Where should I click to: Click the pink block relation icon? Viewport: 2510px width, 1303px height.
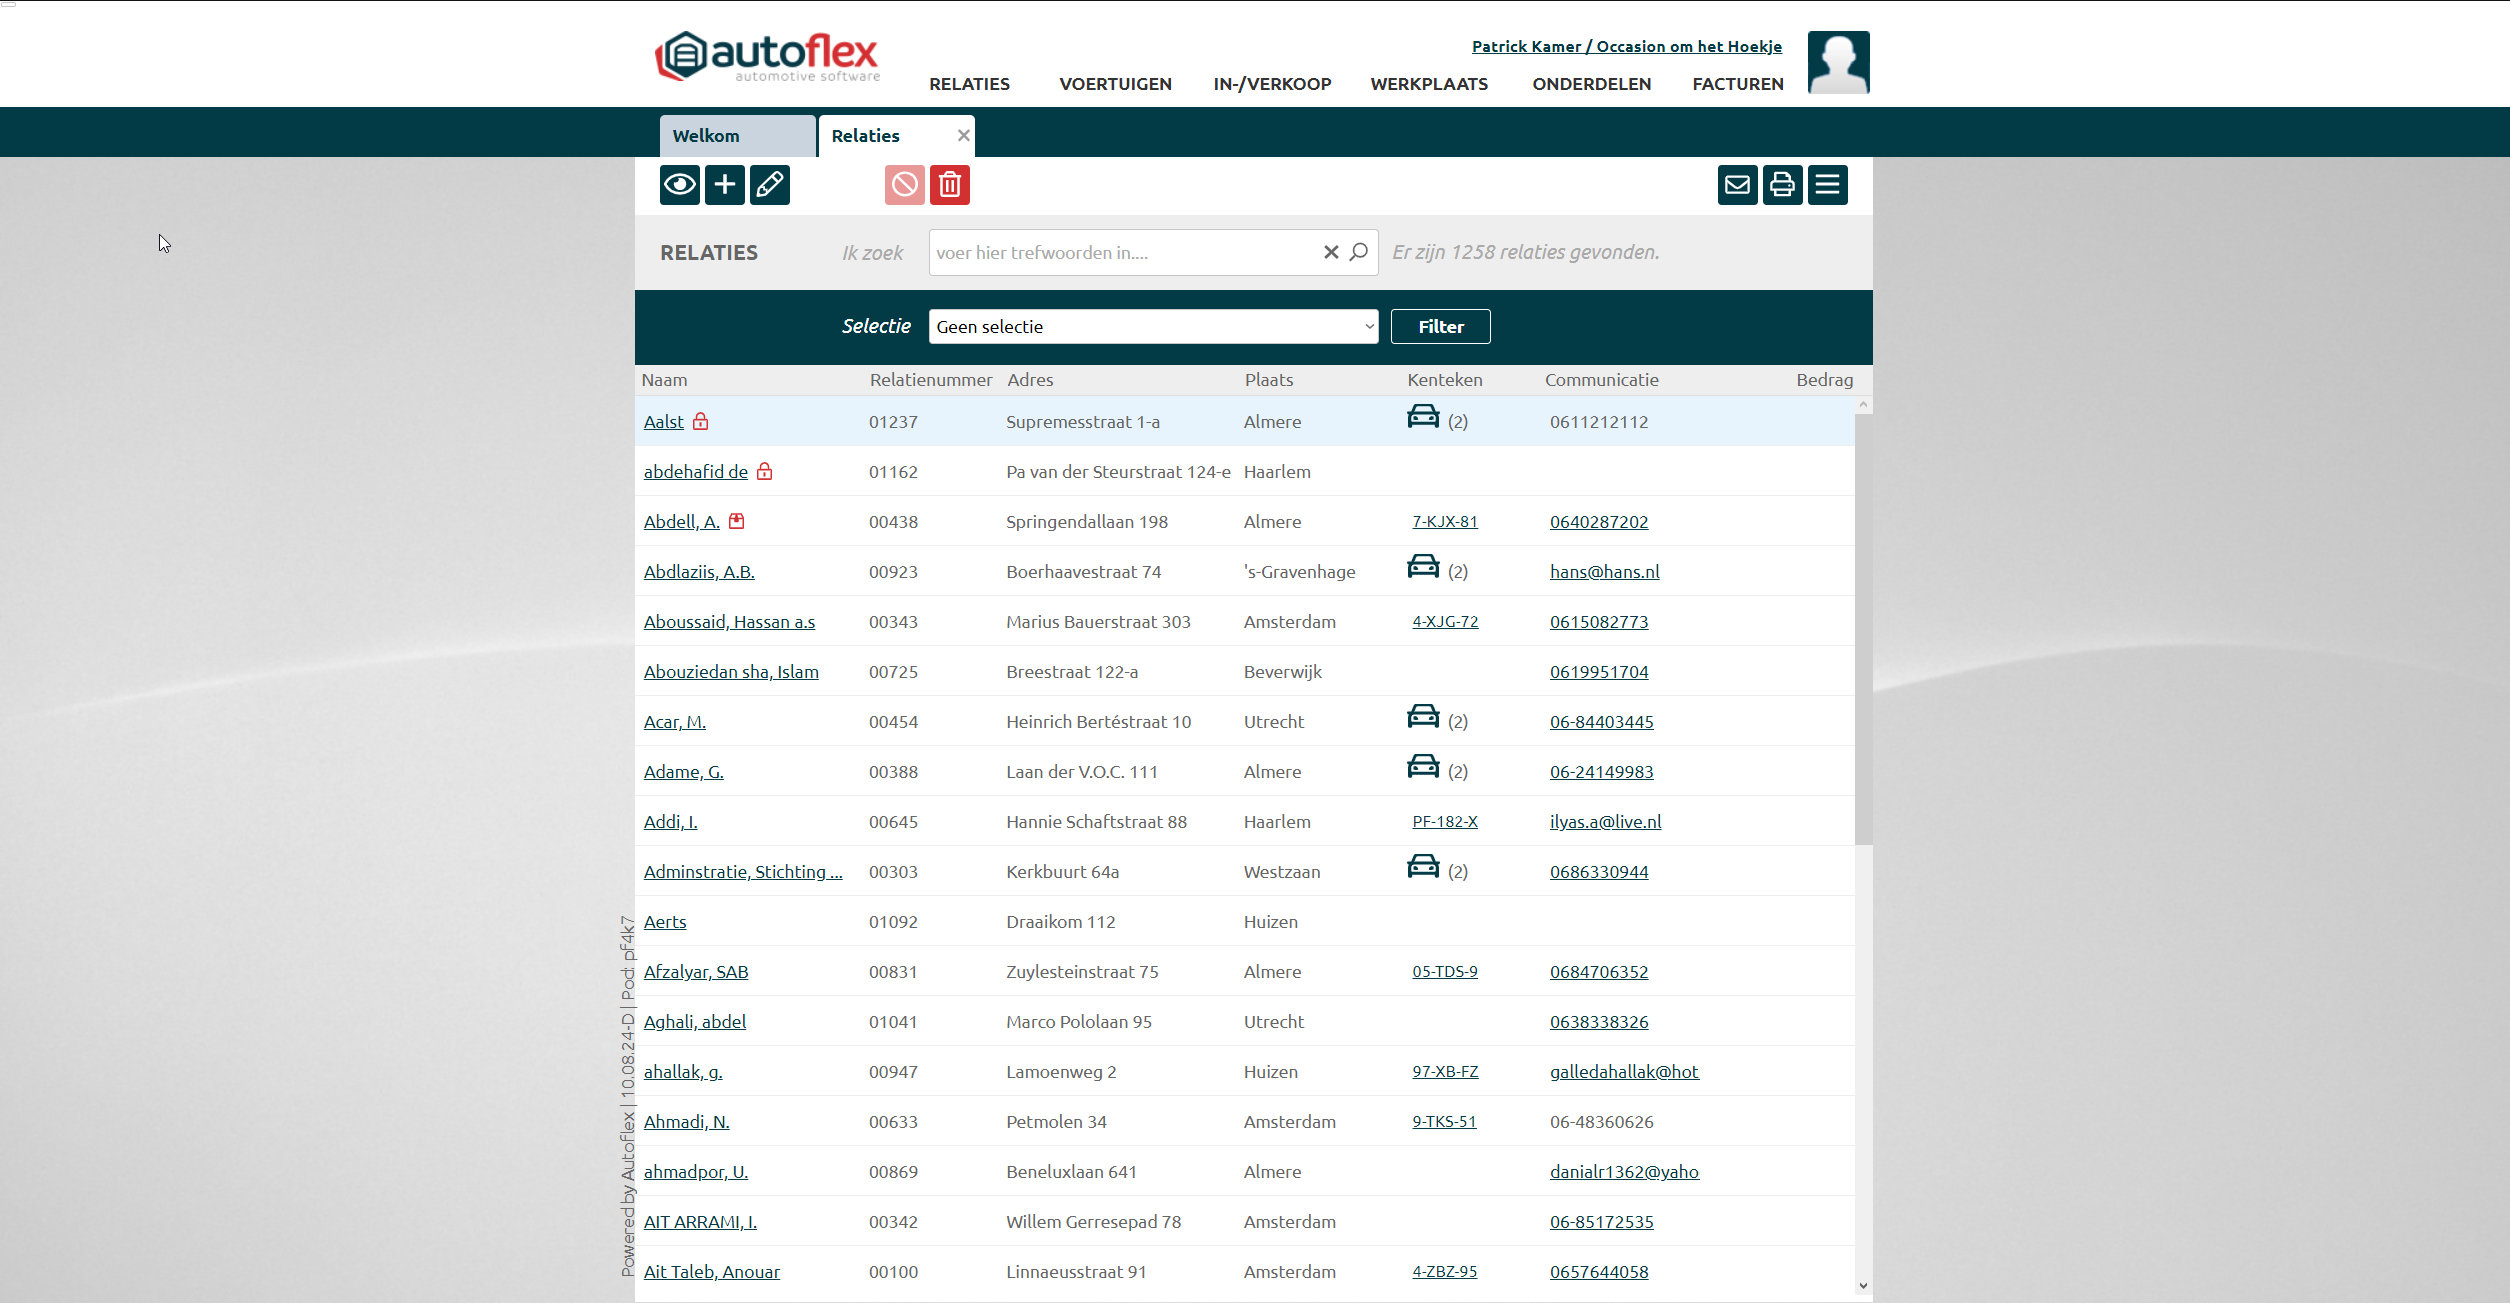[904, 185]
